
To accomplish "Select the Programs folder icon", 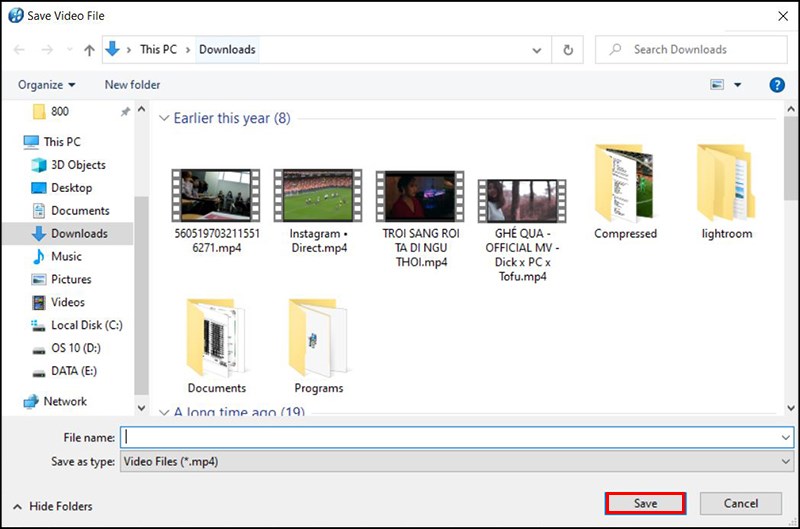I will pyautogui.click(x=318, y=339).
